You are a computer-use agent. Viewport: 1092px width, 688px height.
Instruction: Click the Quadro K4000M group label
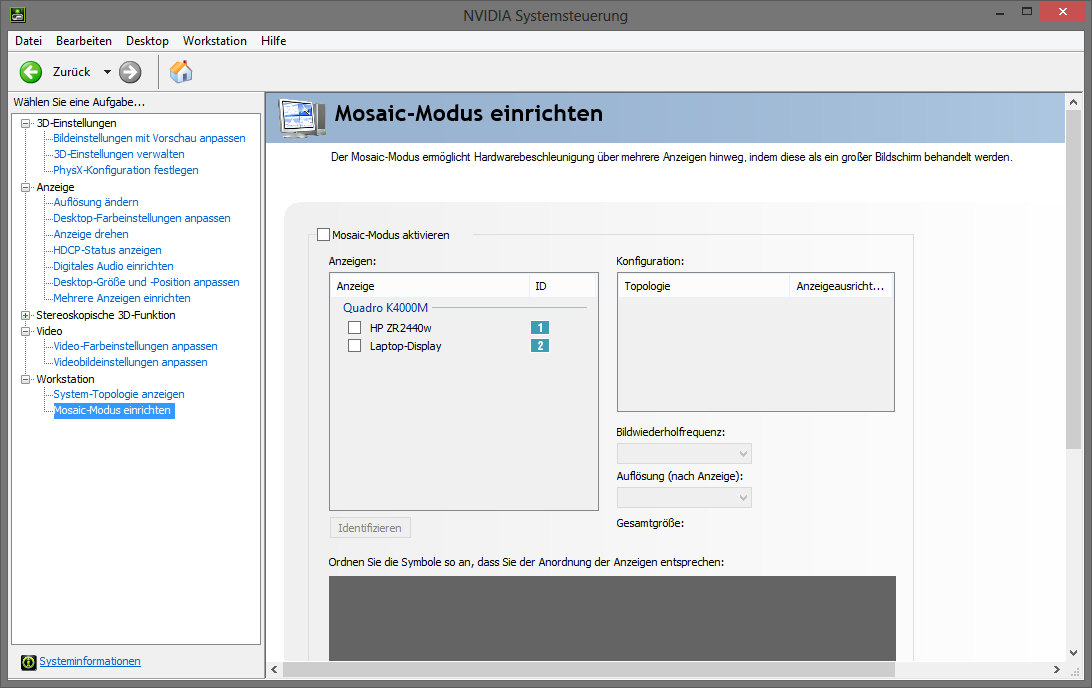tap(385, 308)
